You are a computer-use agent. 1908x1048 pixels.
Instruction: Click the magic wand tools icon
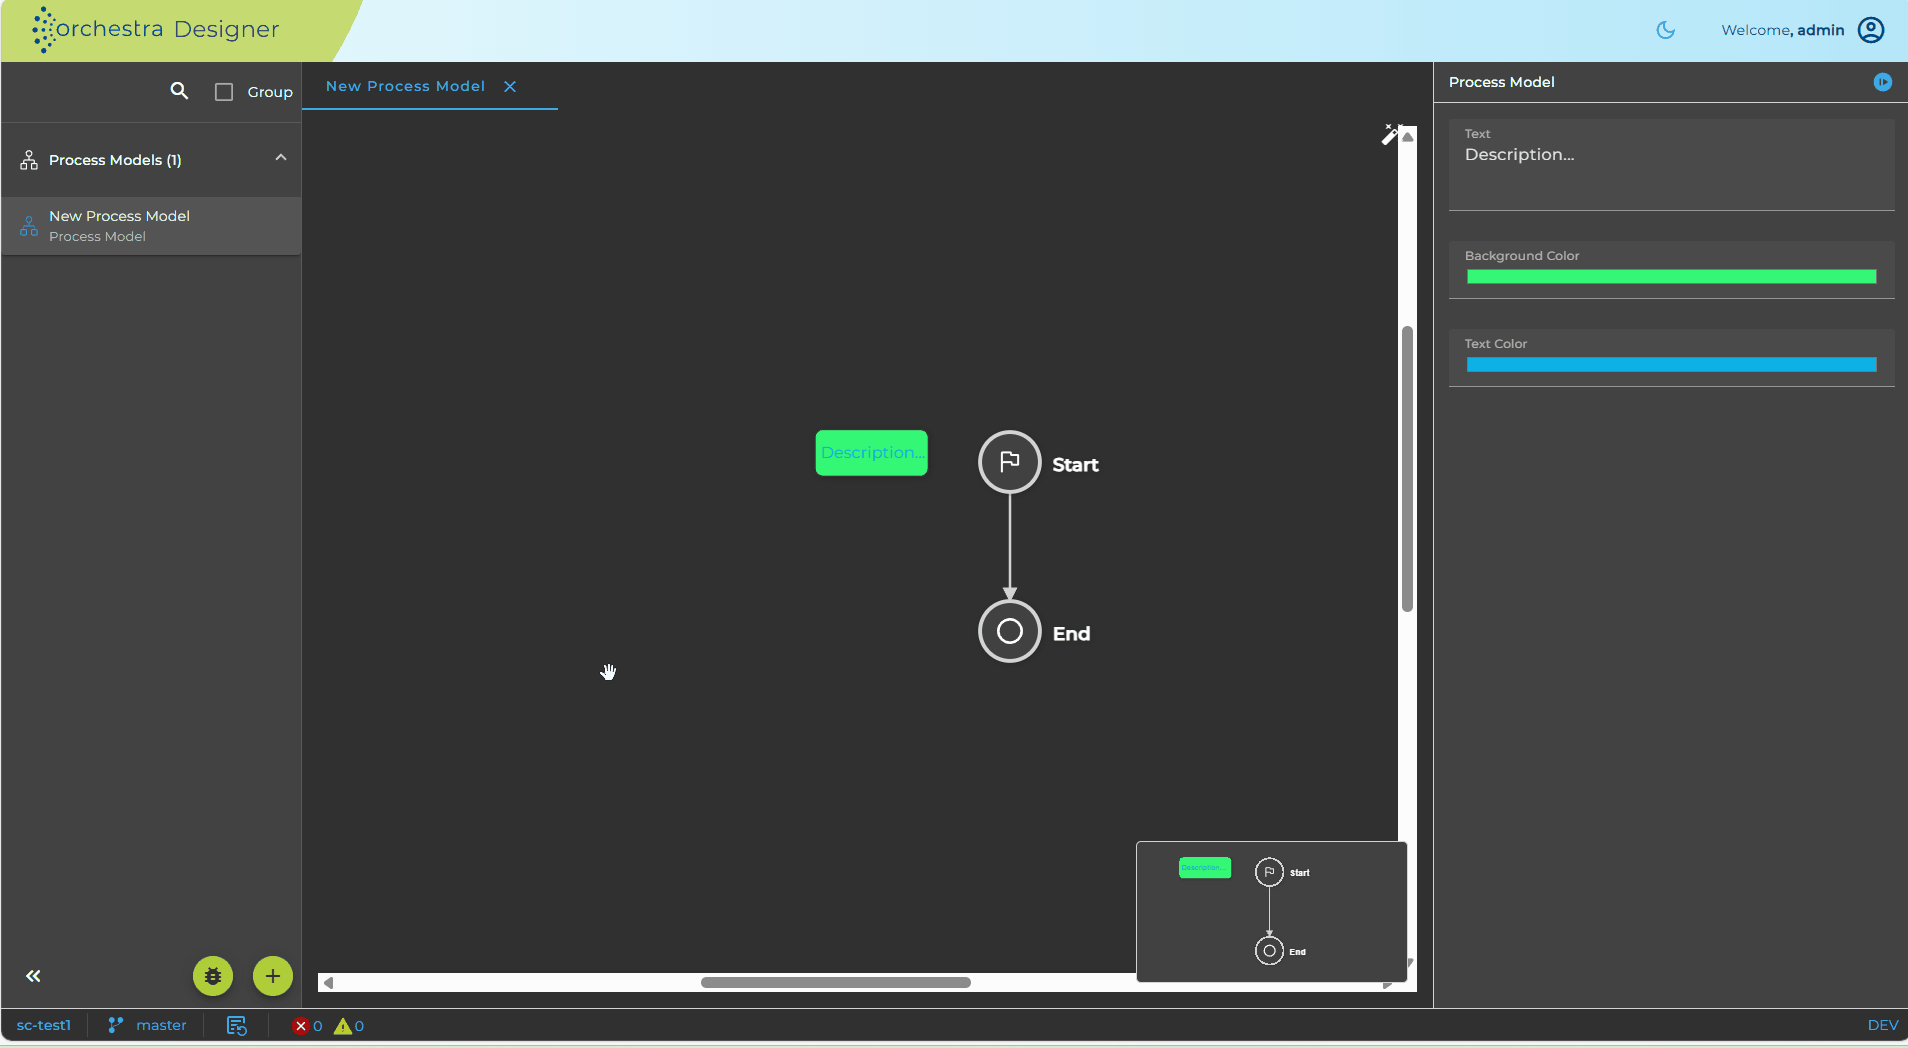(x=1390, y=135)
